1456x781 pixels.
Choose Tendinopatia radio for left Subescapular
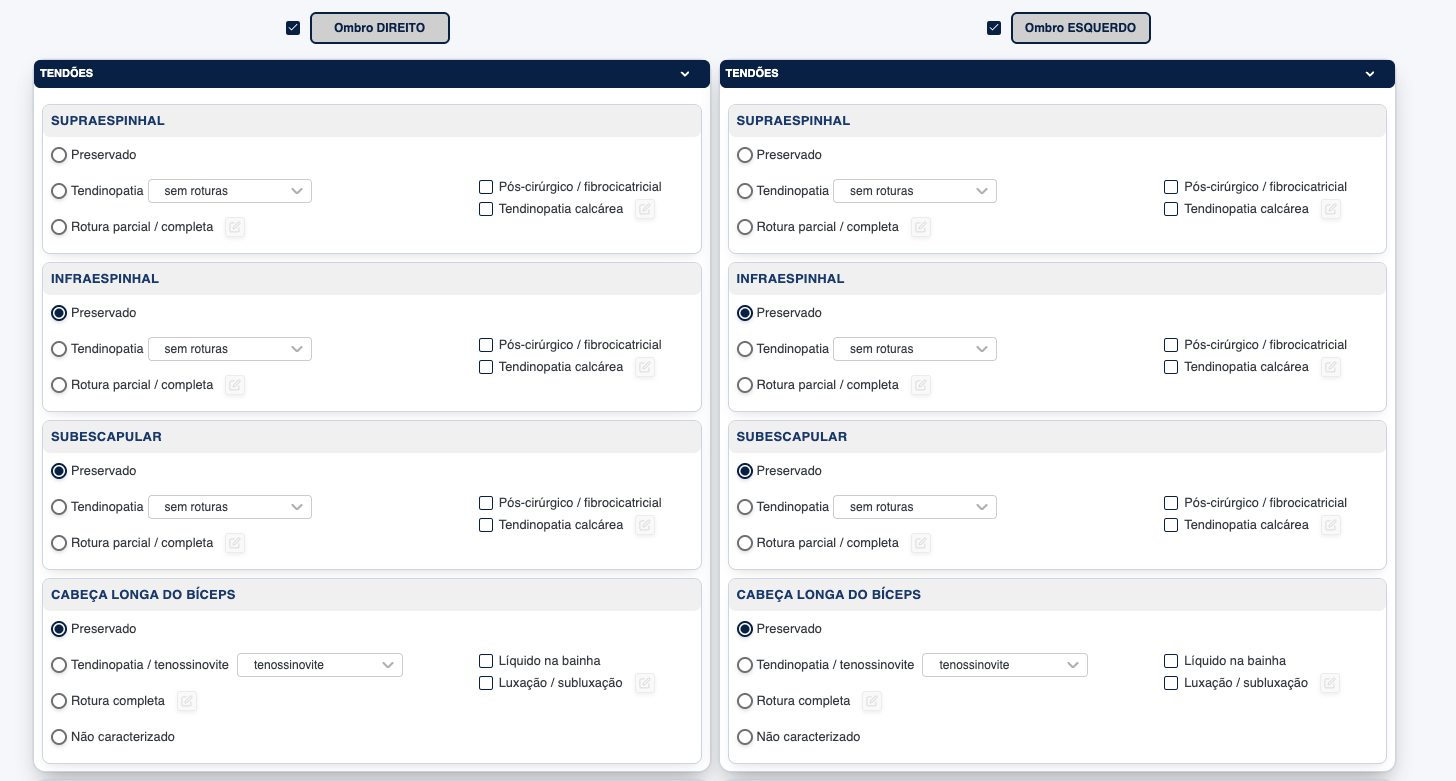click(745, 507)
